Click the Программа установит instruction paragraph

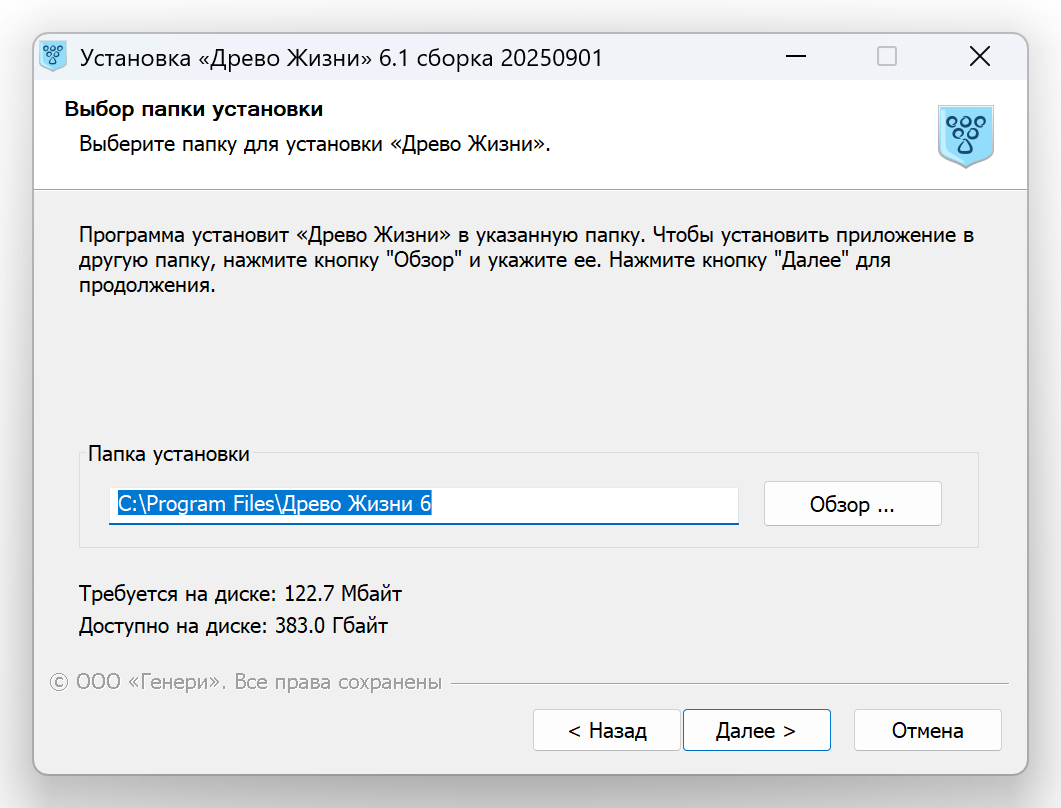click(x=526, y=260)
